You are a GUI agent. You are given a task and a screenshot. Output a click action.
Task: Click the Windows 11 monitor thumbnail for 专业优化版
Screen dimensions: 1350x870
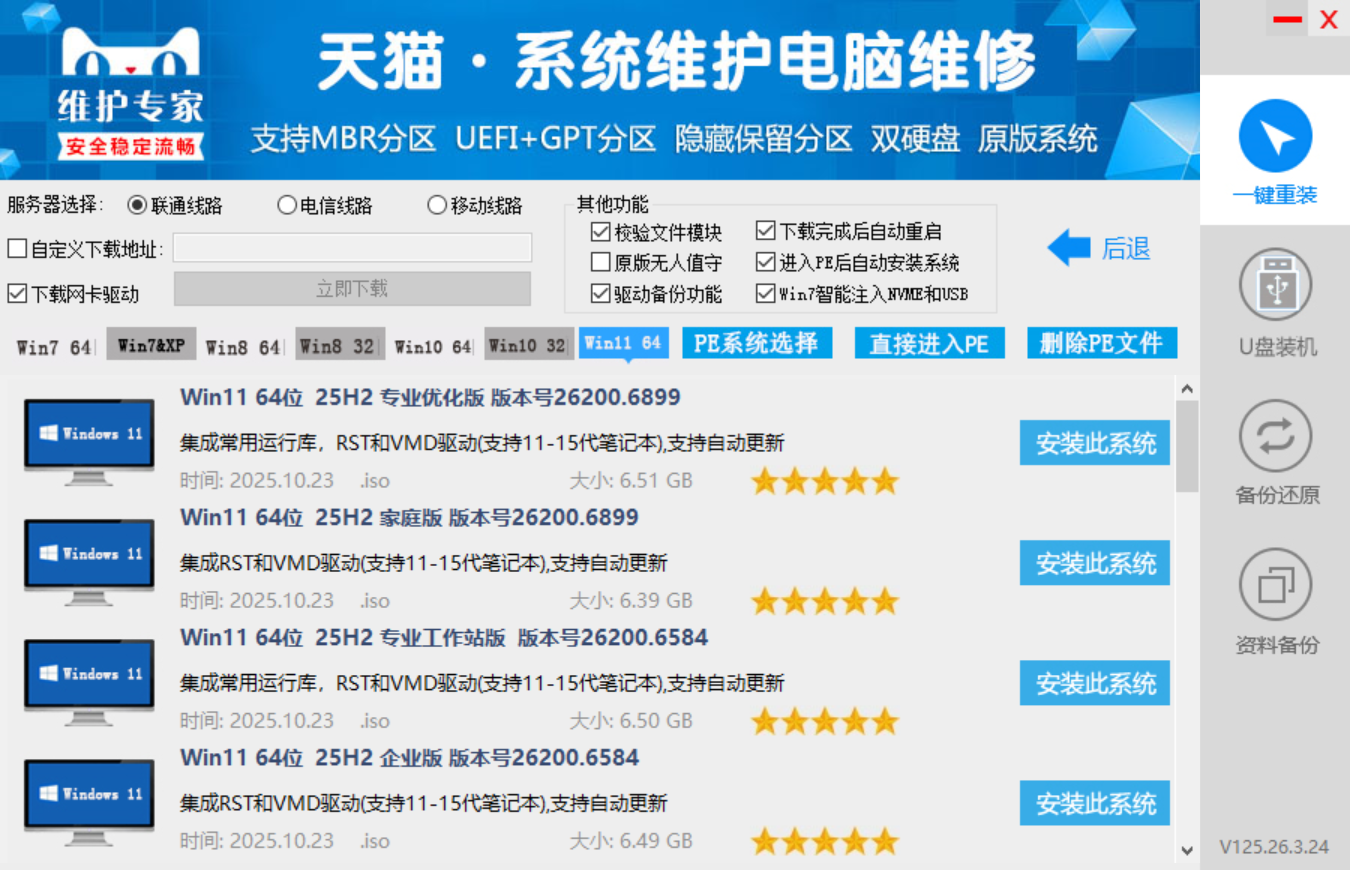coord(89,442)
